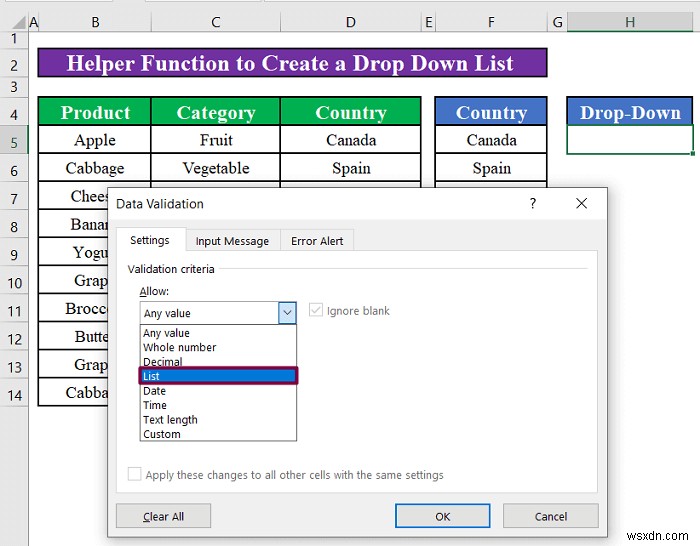Click the Drop-Down header cell

tap(629, 112)
